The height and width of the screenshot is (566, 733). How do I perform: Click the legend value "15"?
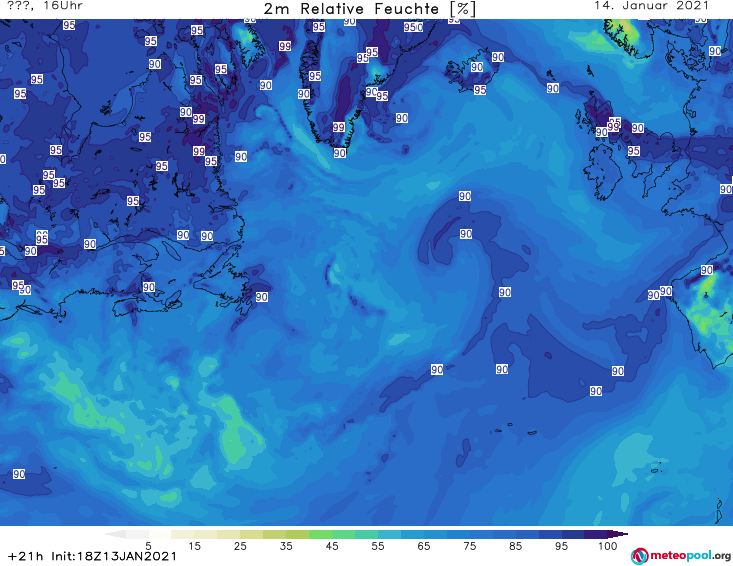194,546
